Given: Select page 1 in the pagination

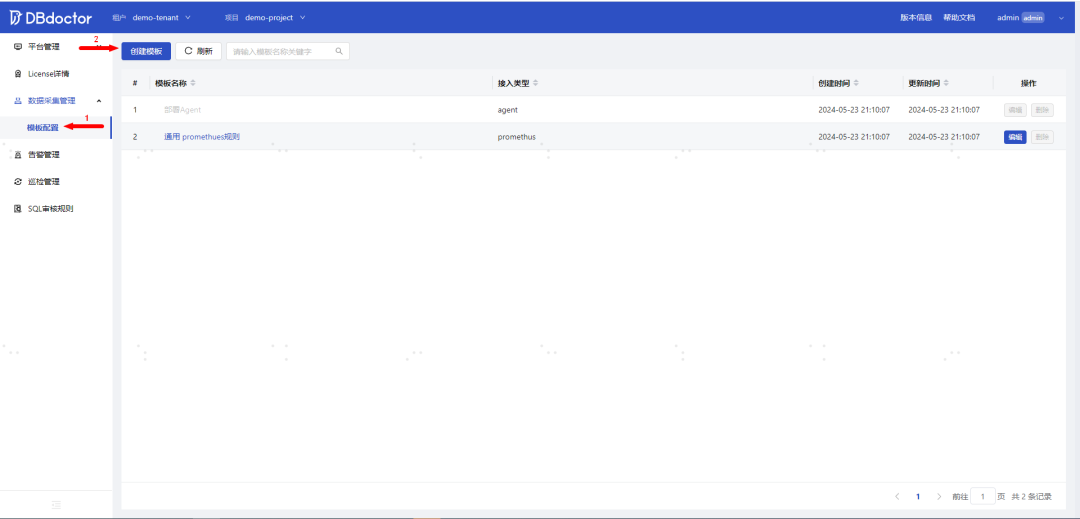Looking at the screenshot, I should tap(918, 496).
